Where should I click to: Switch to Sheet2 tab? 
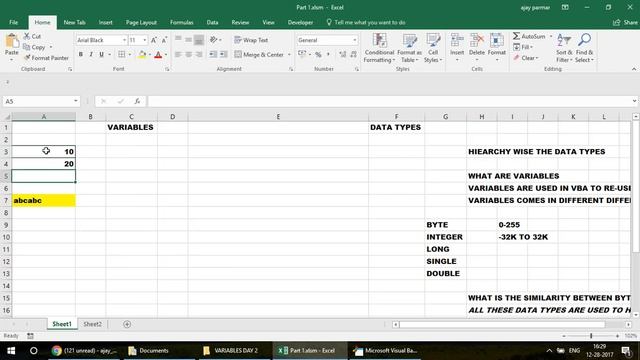pyautogui.click(x=92, y=324)
